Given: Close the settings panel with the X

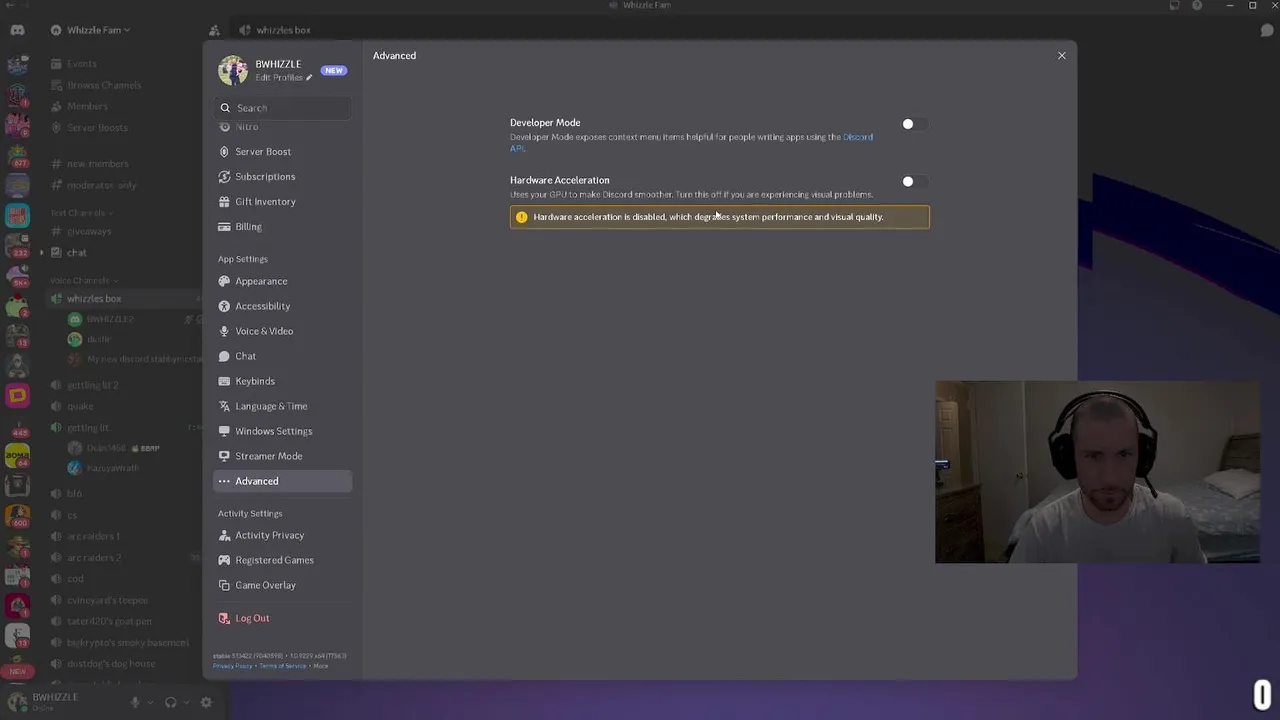Looking at the screenshot, I should pos(1062,56).
